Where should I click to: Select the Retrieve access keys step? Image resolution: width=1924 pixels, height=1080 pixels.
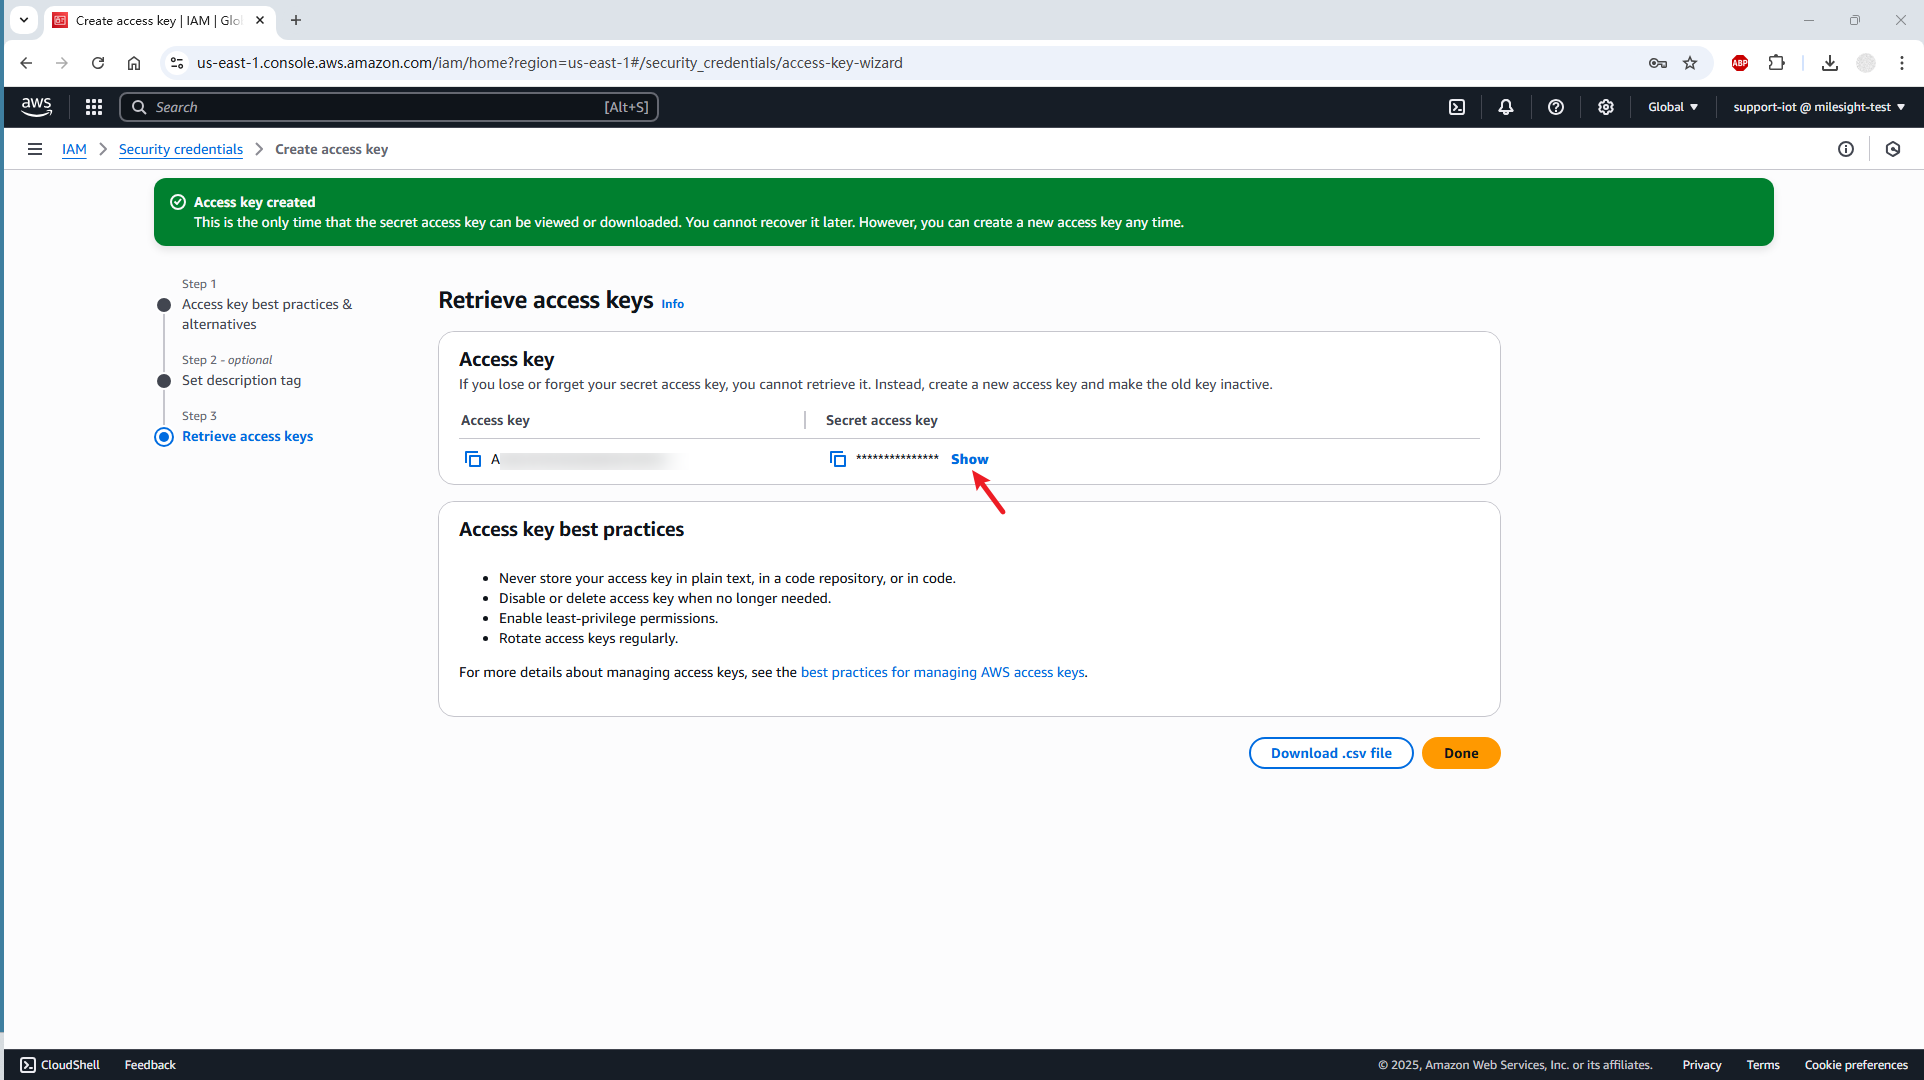tap(247, 436)
